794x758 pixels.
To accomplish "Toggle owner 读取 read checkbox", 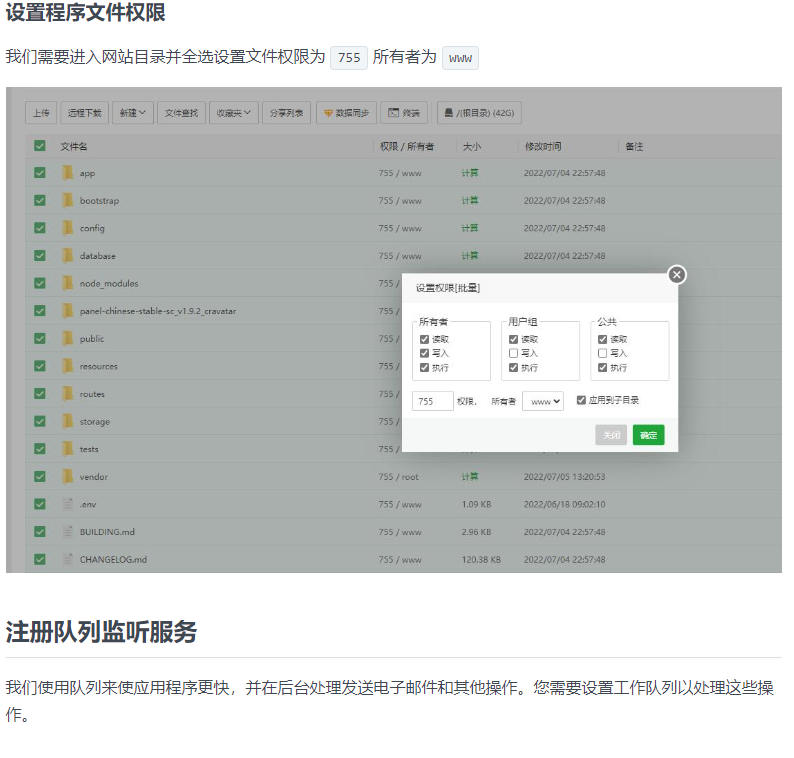I will 424,339.
